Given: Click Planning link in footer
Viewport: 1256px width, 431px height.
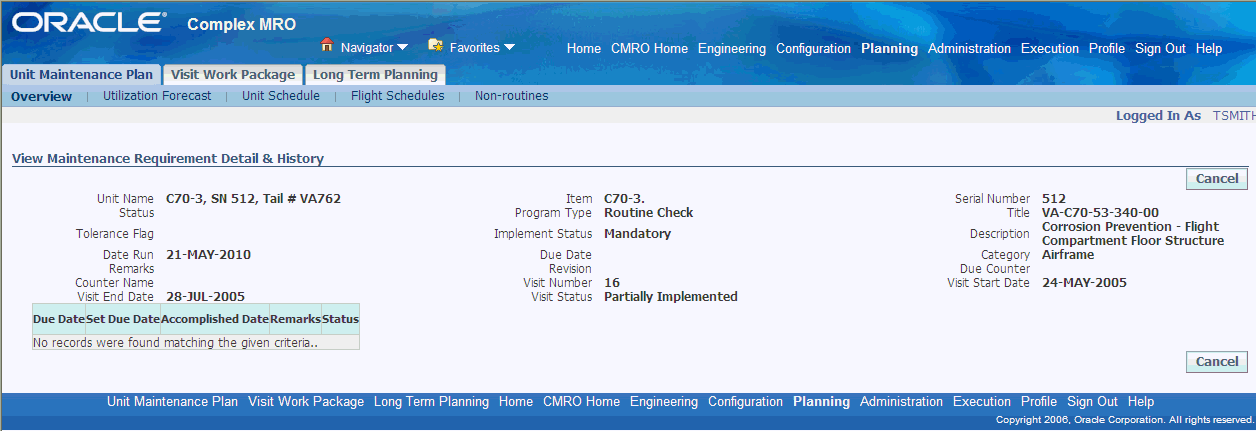Looking at the screenshot, I should pos(821,402).
